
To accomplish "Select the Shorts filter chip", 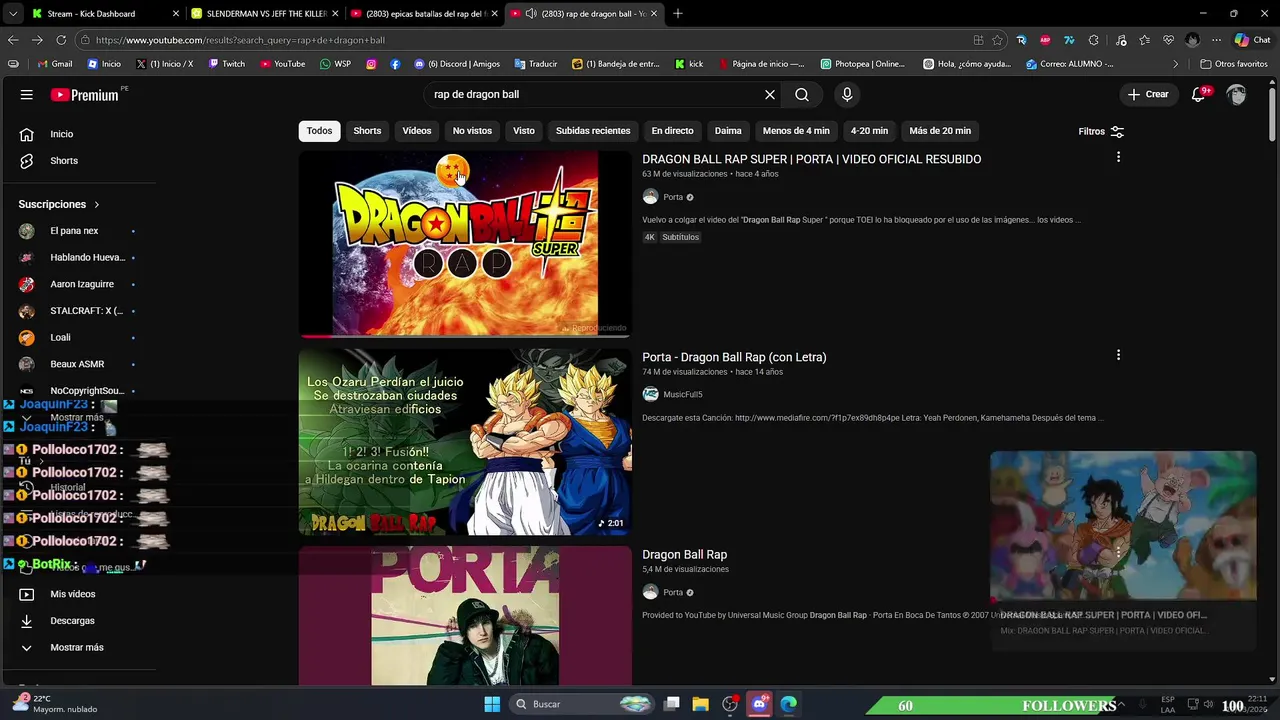I will (367, 131).
